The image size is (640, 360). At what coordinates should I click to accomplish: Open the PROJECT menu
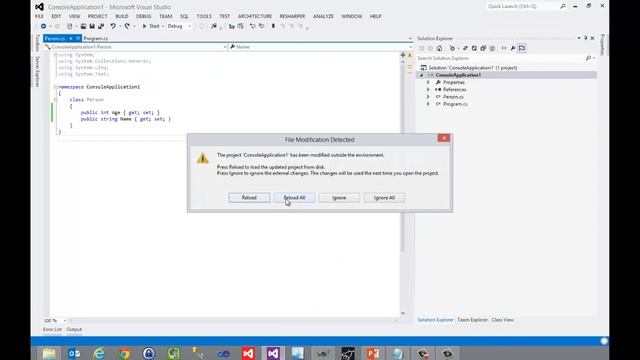pos(98,16)
